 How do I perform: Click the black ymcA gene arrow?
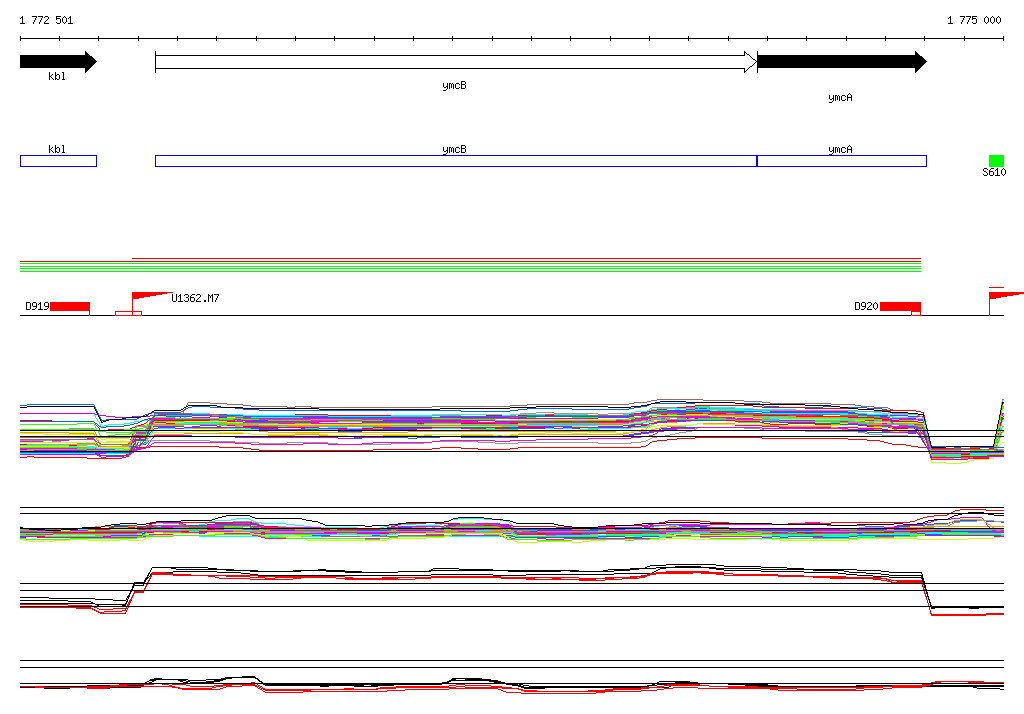840,62
